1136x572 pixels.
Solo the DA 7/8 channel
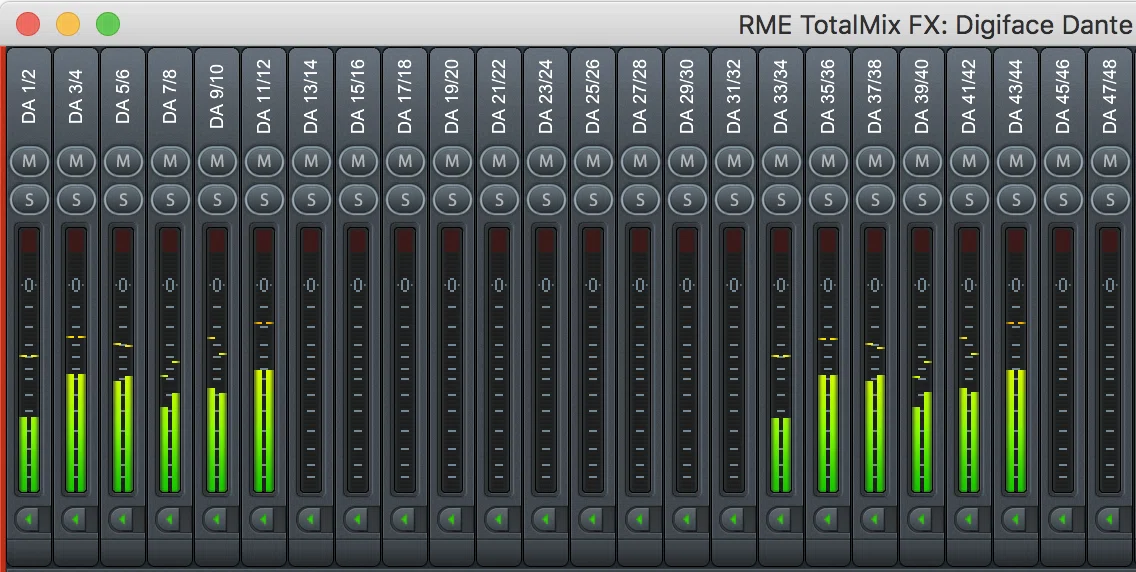click(170, 199)
